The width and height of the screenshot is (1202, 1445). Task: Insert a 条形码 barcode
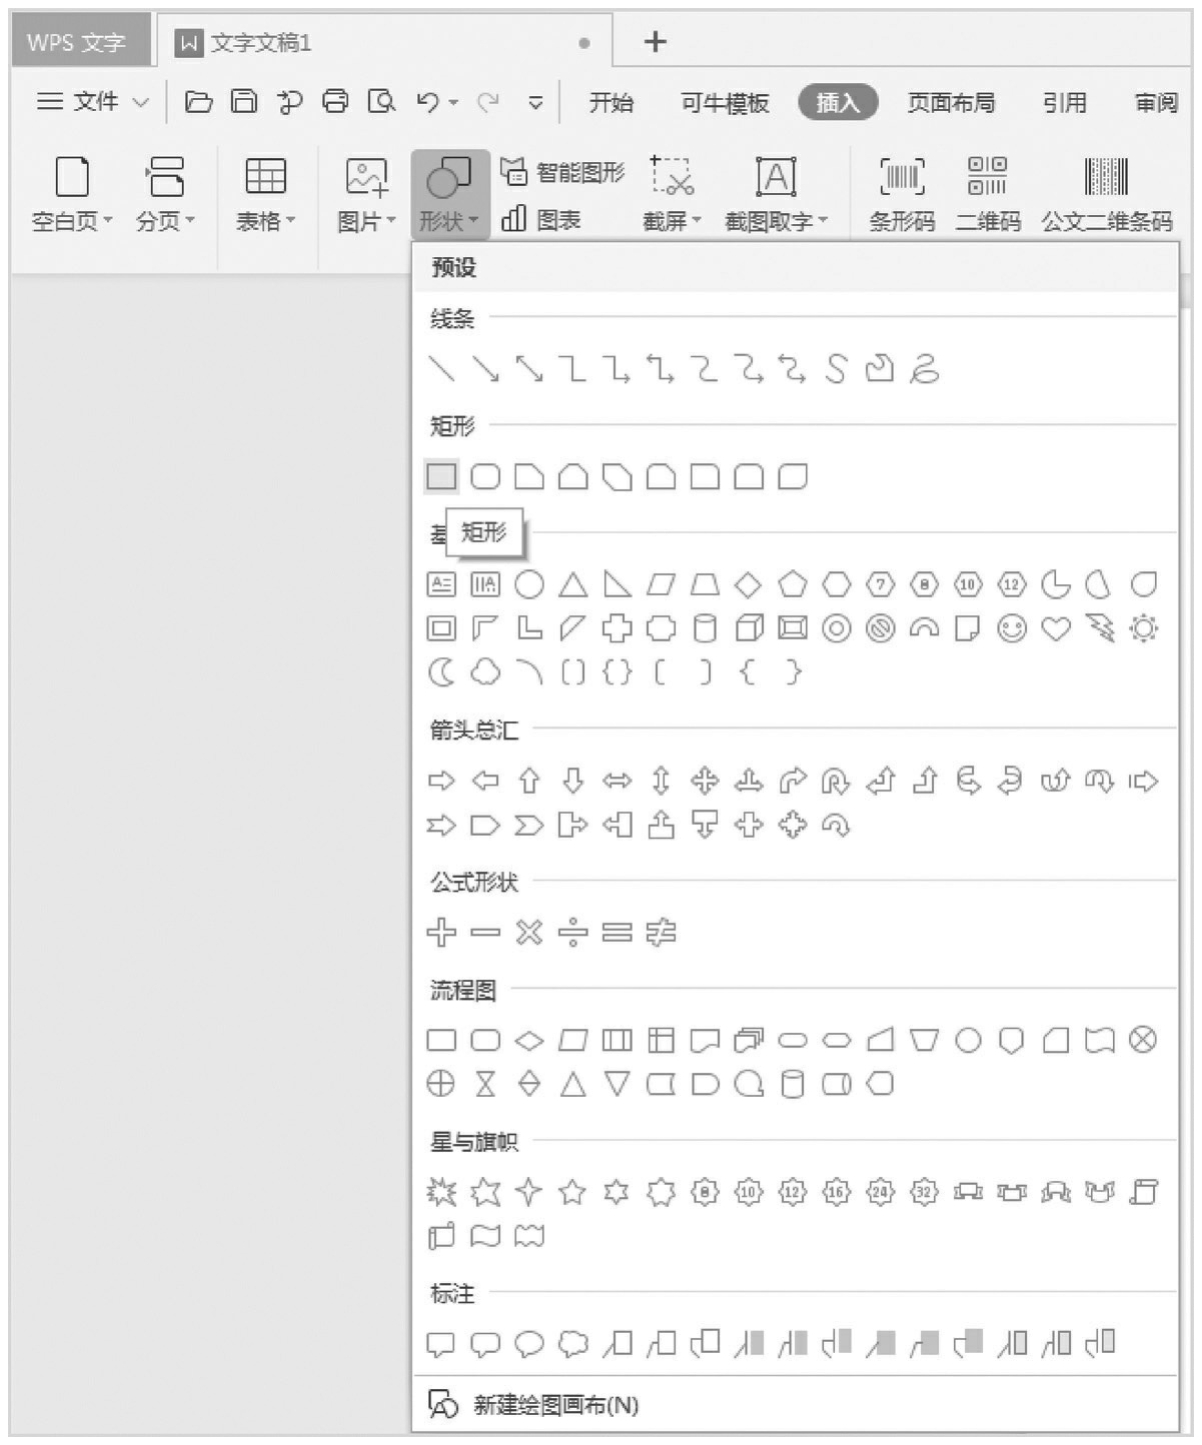pos(902,194)
